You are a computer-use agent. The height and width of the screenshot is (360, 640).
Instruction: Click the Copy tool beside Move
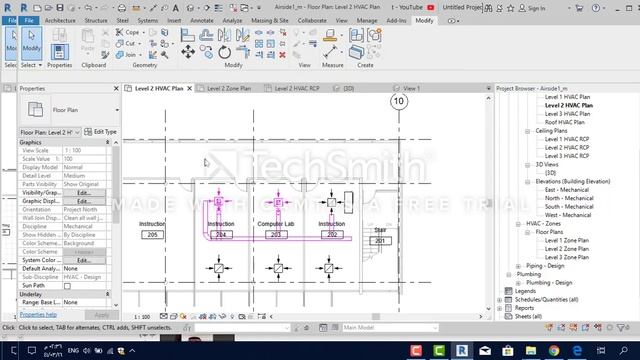[206, 52]
